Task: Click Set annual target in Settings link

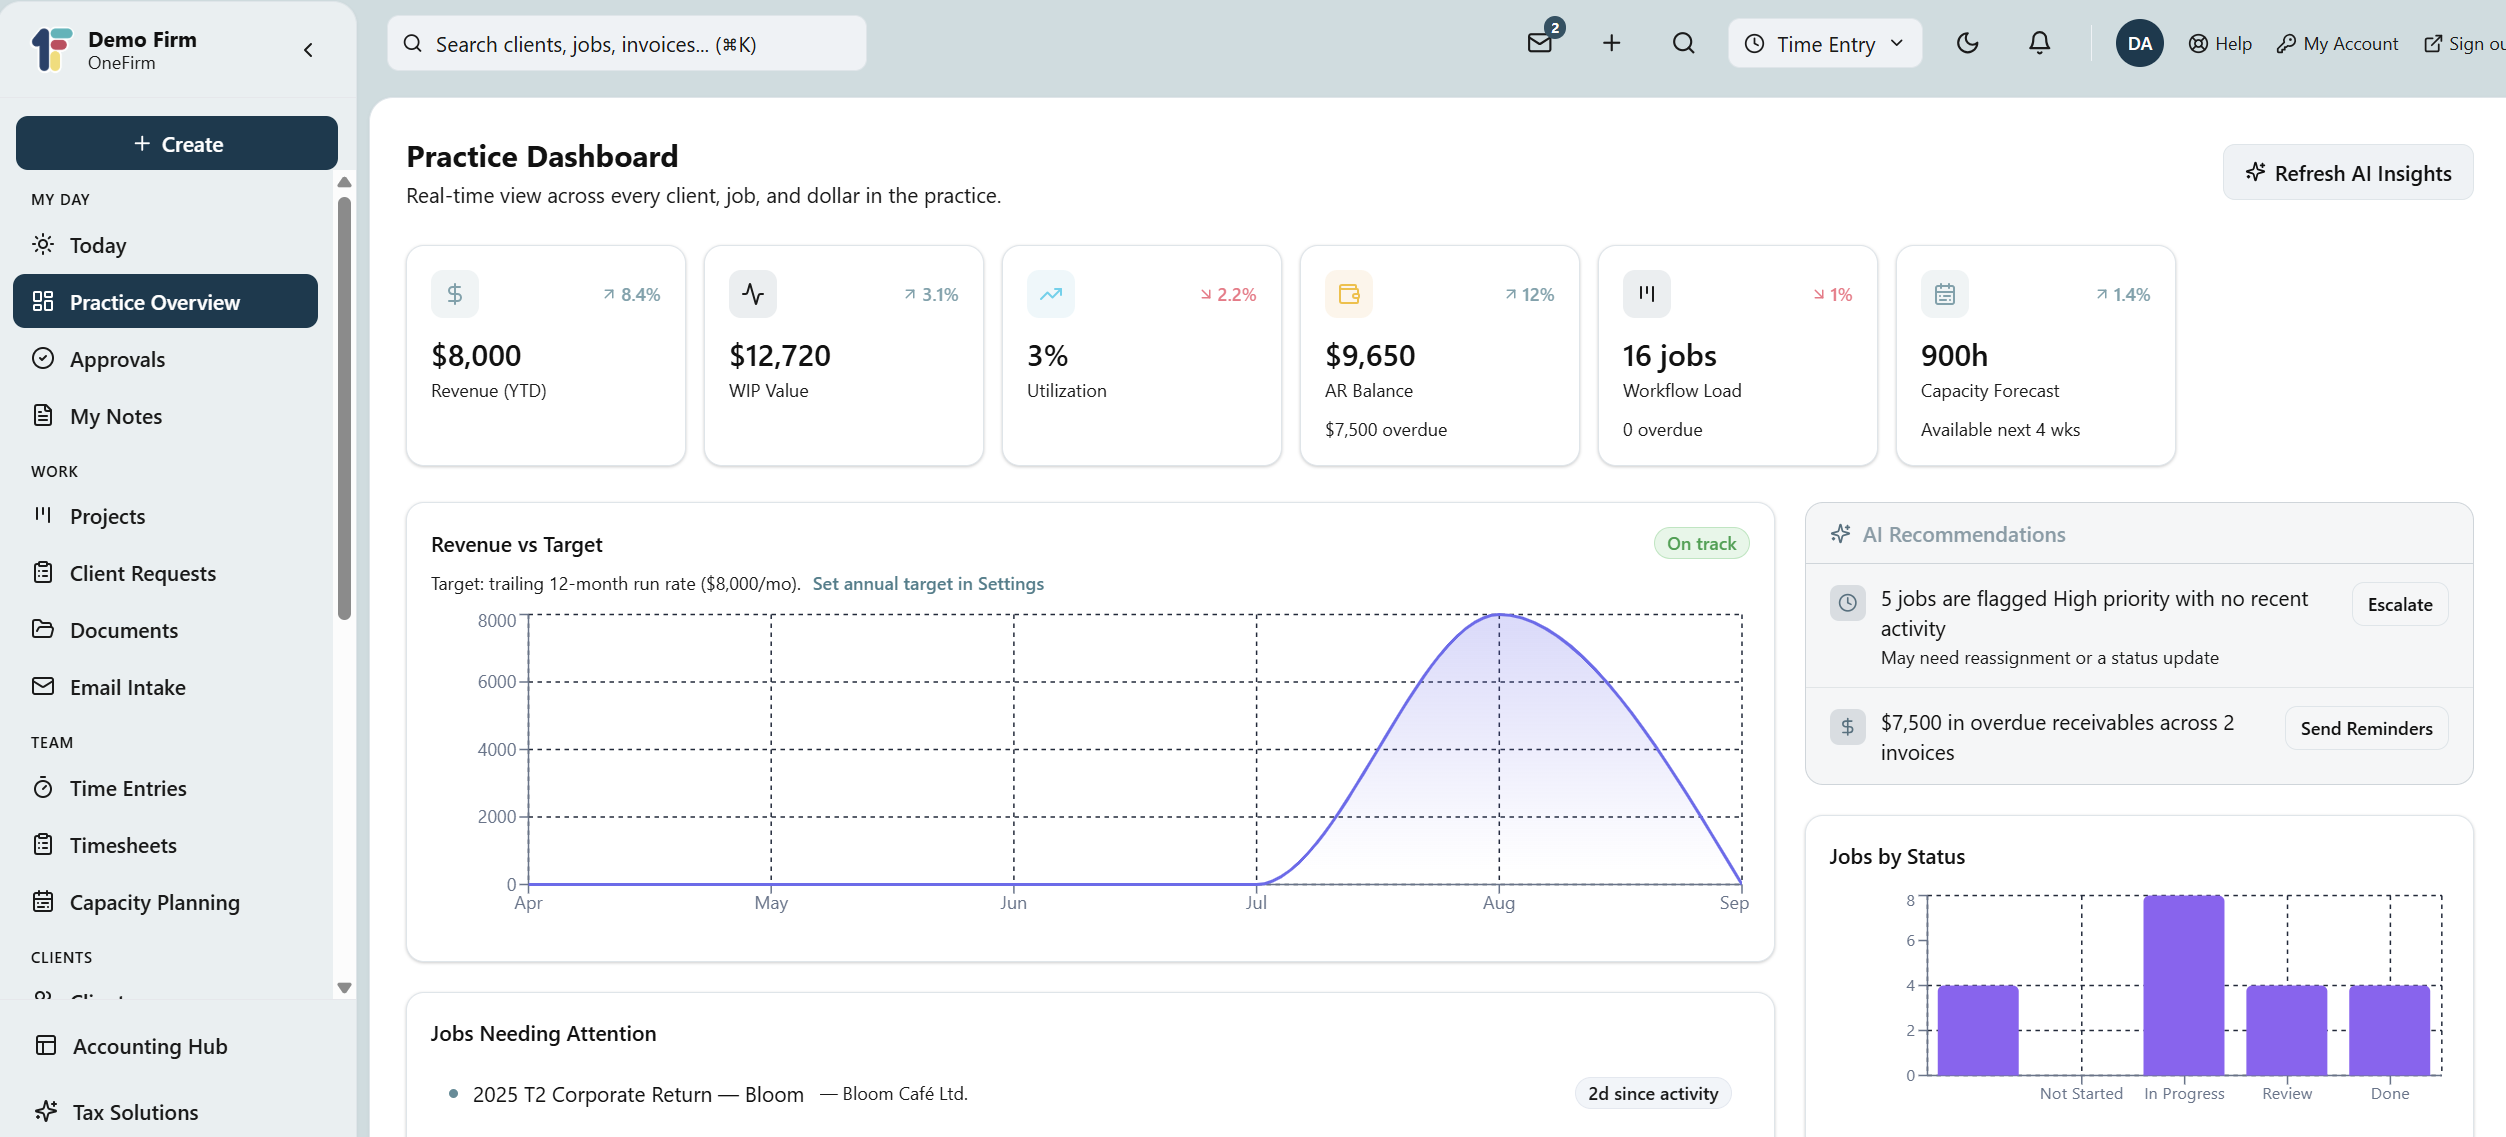Action: 928,584
